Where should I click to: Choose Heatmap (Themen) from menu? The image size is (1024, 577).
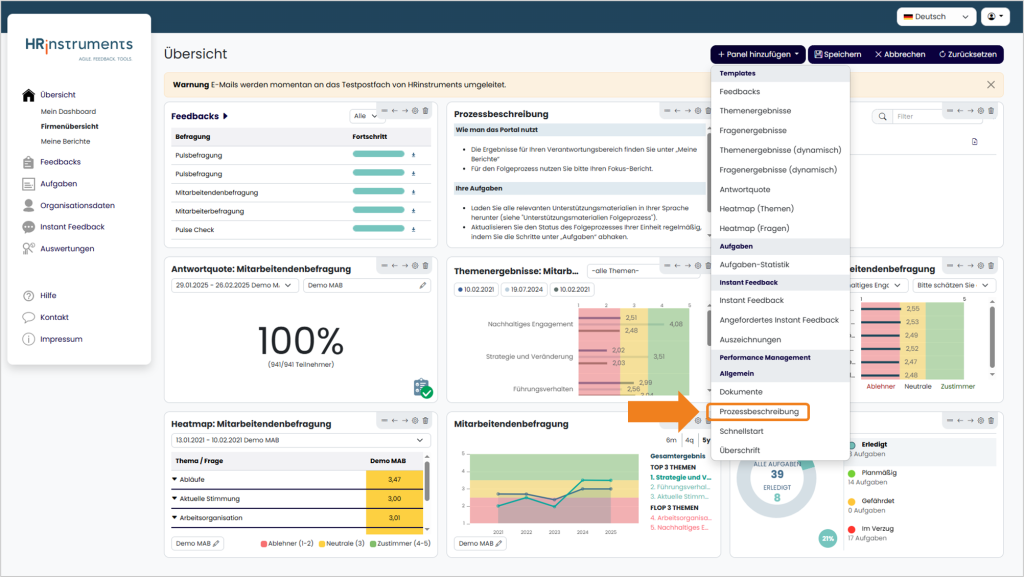tap(756, 209)
